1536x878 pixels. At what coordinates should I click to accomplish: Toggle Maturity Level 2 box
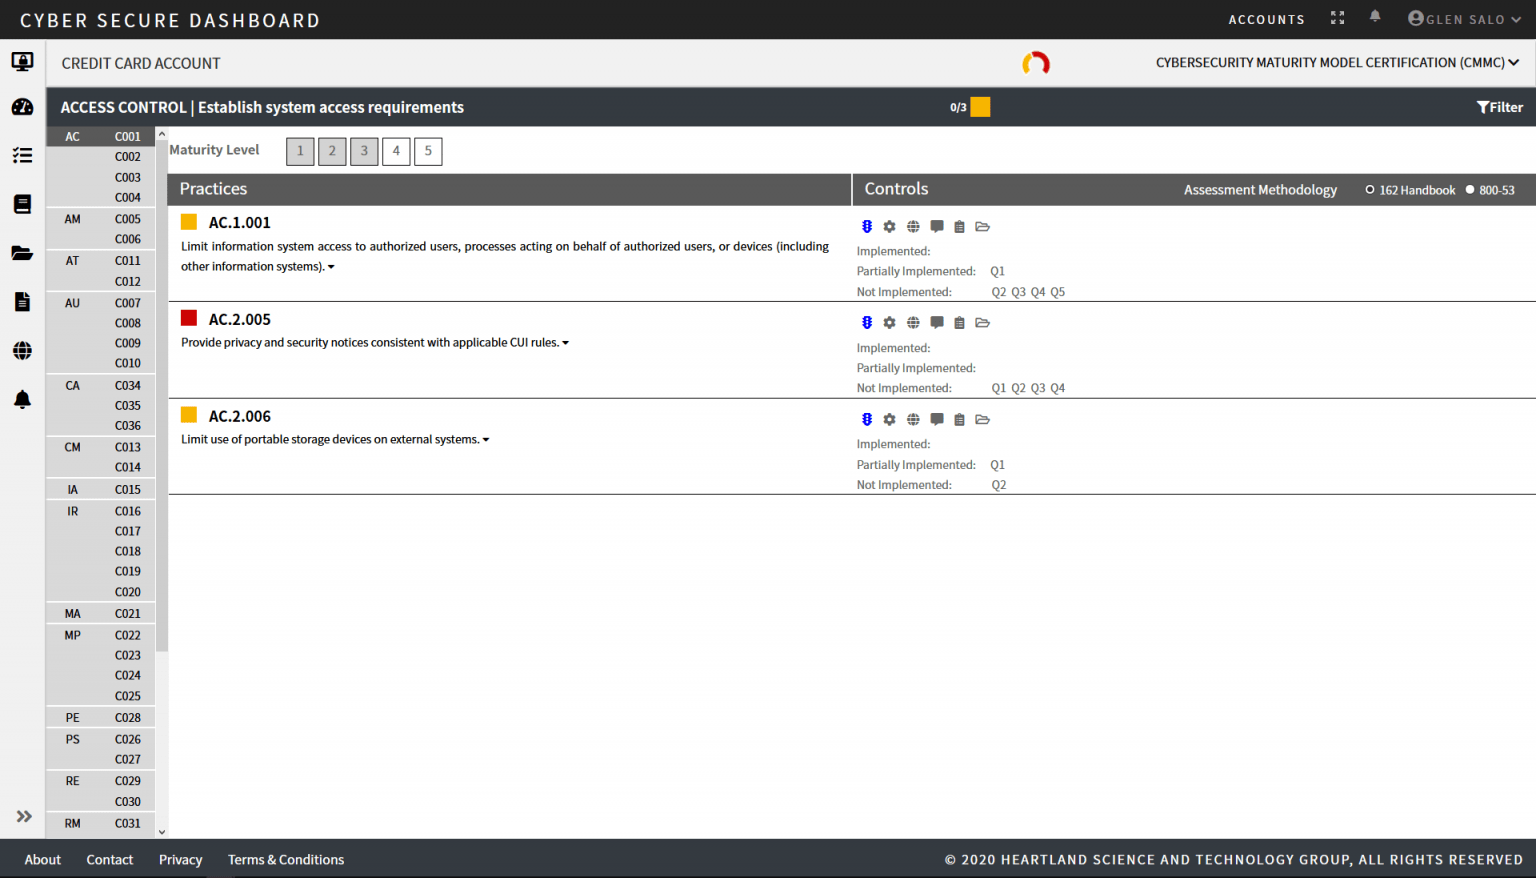tap(332, 151)
